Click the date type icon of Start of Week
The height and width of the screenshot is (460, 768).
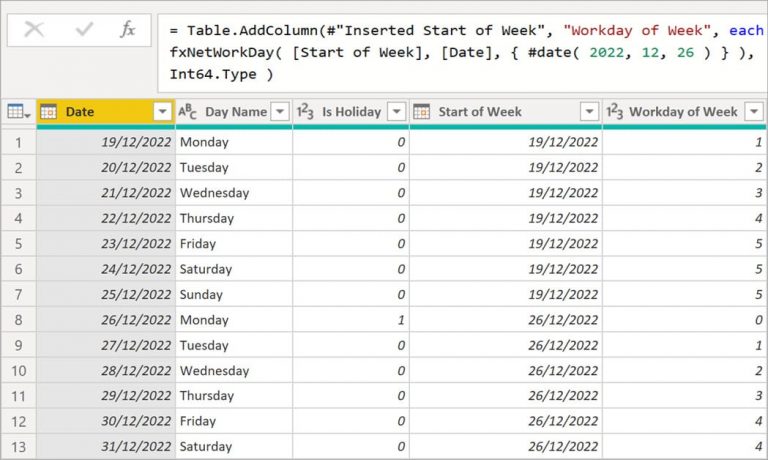422,112
